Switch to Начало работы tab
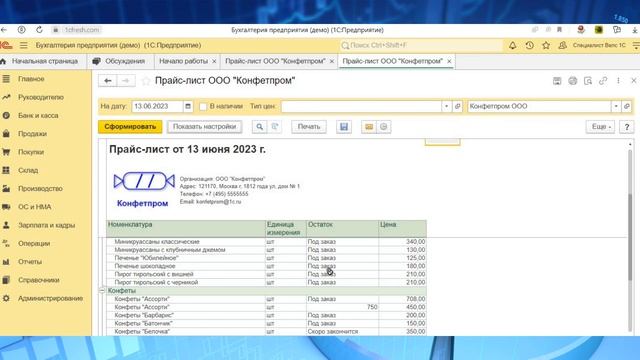This screenshot has height=360, width=640. [183, 61]
